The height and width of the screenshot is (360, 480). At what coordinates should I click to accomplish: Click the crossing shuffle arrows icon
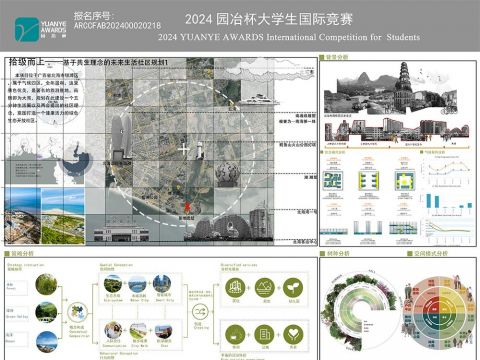click(x=200, y=312)
